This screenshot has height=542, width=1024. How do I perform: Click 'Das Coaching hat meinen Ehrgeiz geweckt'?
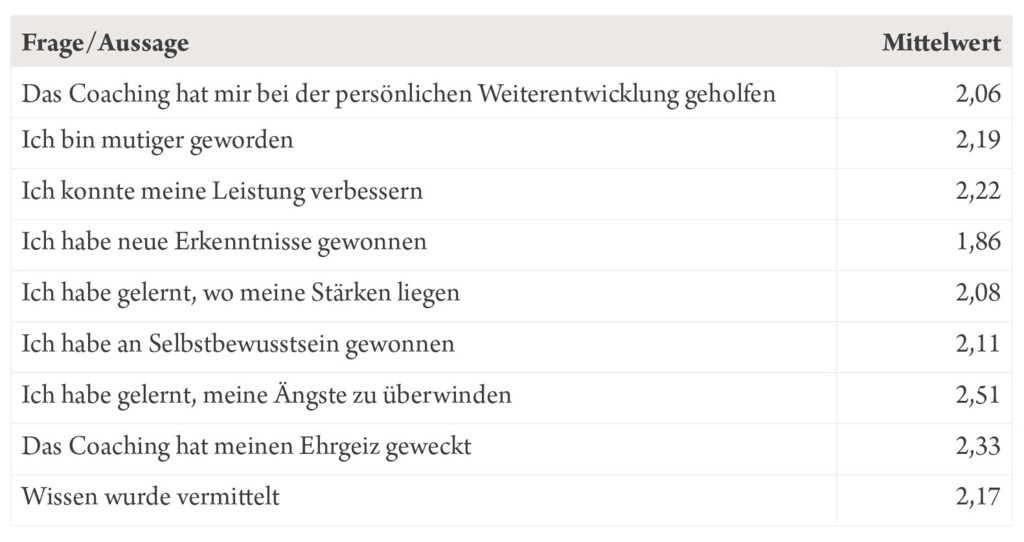click(246, 446)
